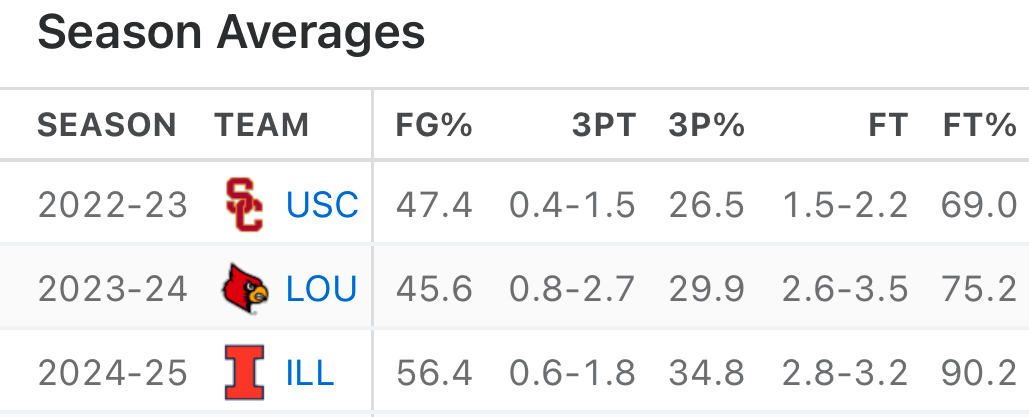Click the 3PT column header
This screenshot has width=1029, height=417.
pos(603,125)
